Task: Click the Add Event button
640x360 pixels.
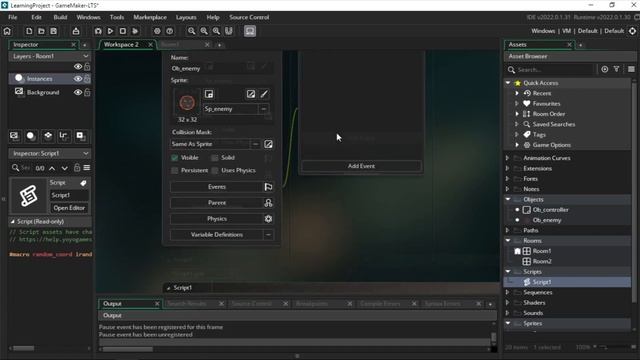Action: [x=361, y=166]
